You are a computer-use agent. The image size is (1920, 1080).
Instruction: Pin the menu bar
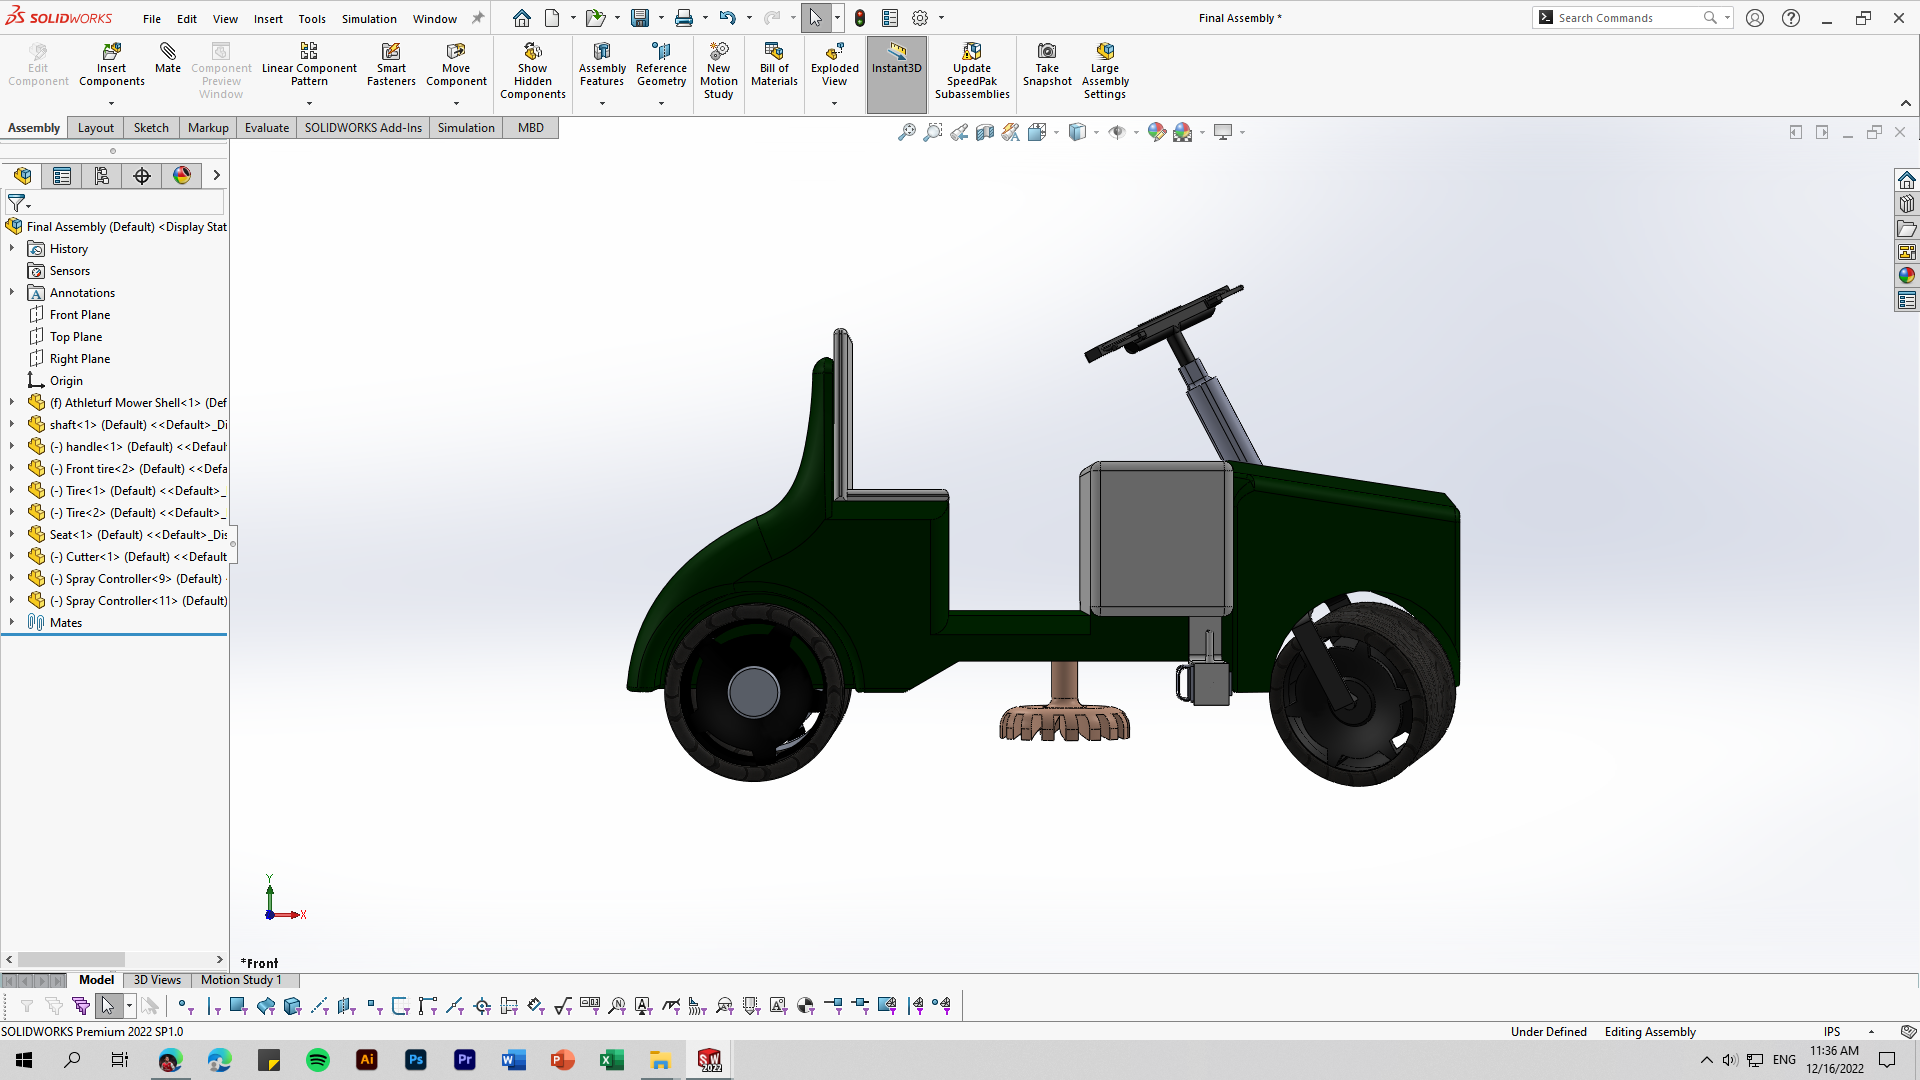coord(478,18)
